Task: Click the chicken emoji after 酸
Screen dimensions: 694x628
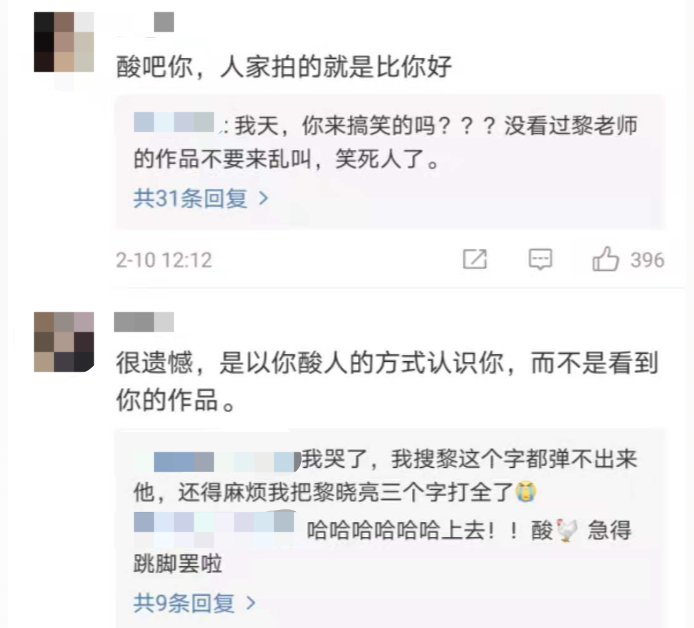Action: tap(567, 530)
